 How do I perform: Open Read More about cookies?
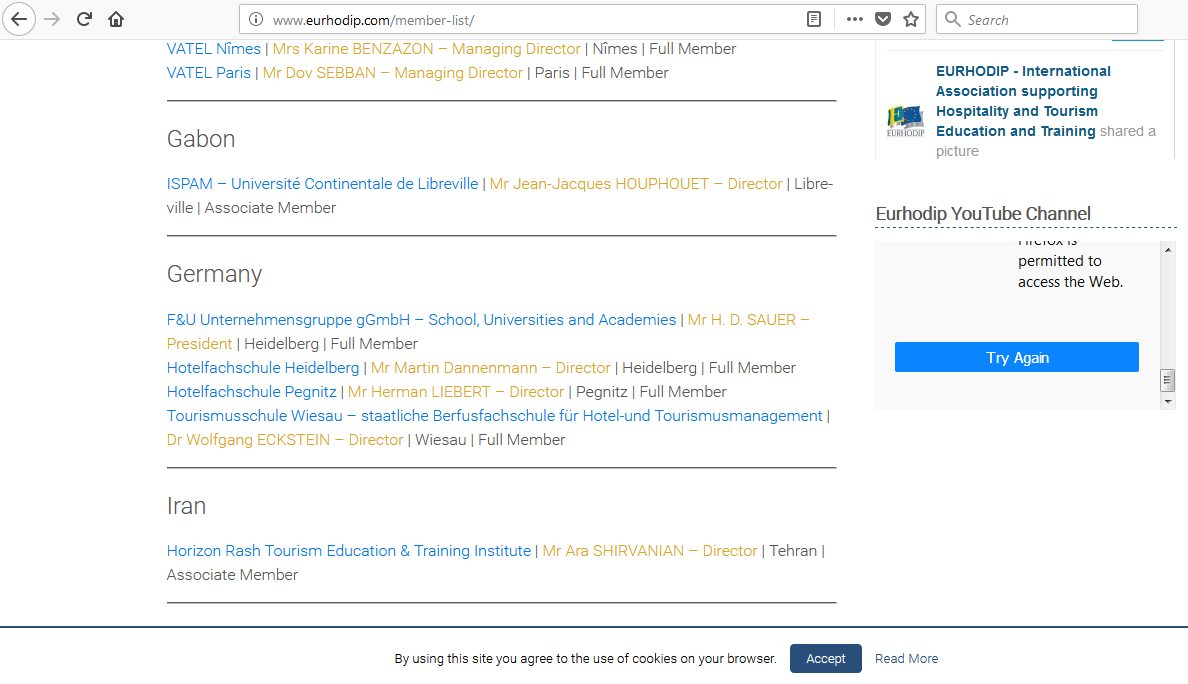907,659
